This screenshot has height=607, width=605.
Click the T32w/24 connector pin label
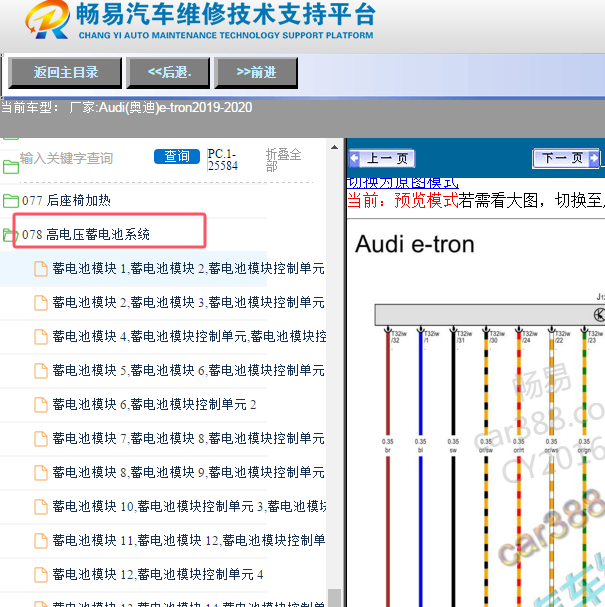pyautogui.click(x=530, y=337)
